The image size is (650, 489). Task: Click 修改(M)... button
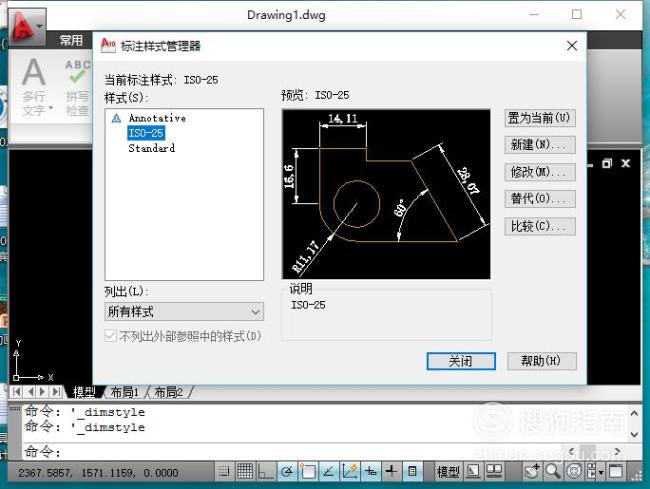[540, 172]
